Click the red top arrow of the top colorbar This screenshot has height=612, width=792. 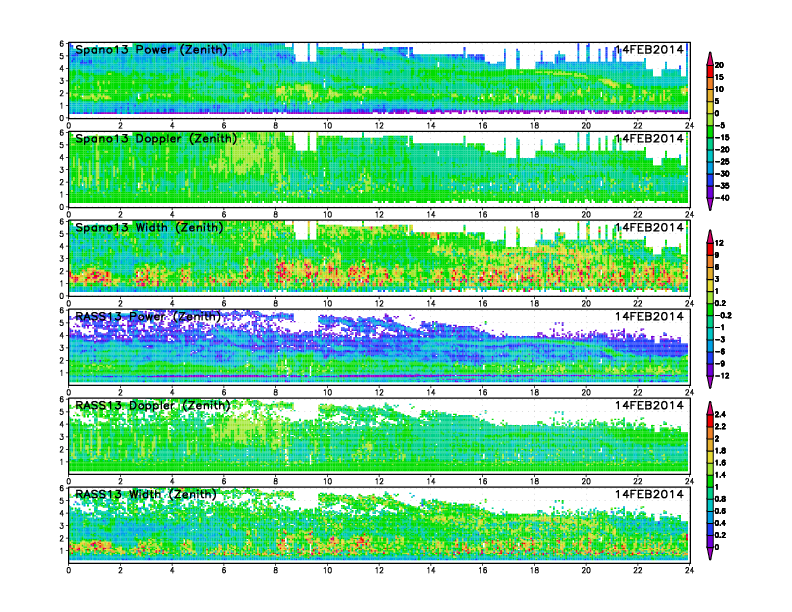710,58
